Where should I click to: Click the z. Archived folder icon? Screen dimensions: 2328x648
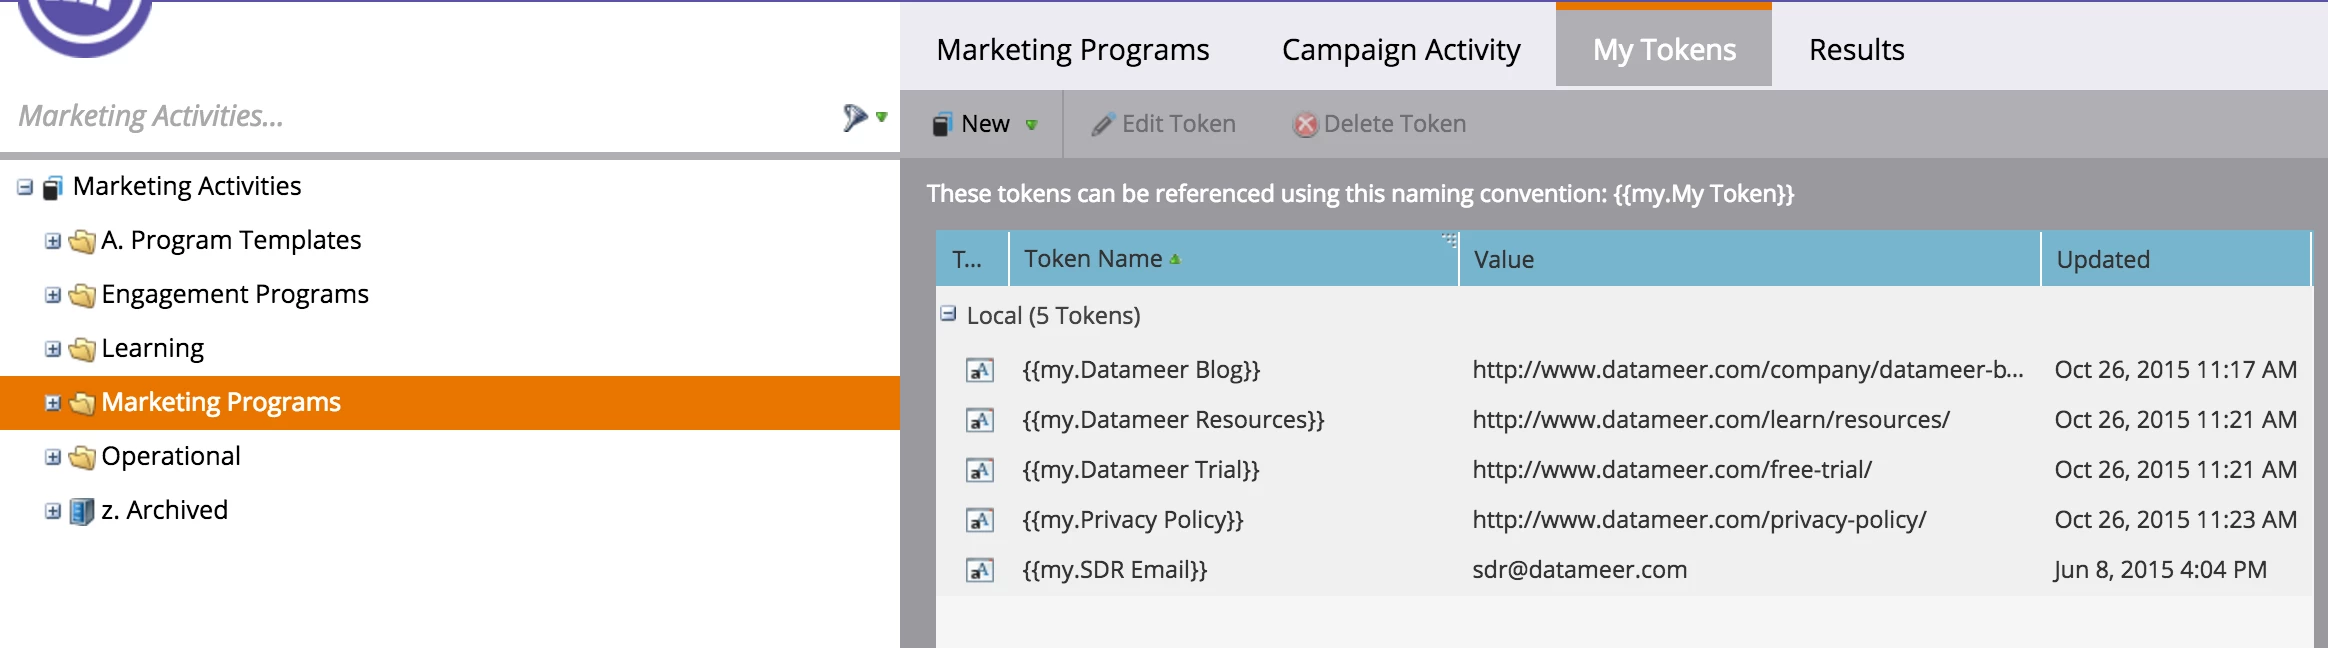[x=82, y=511]
